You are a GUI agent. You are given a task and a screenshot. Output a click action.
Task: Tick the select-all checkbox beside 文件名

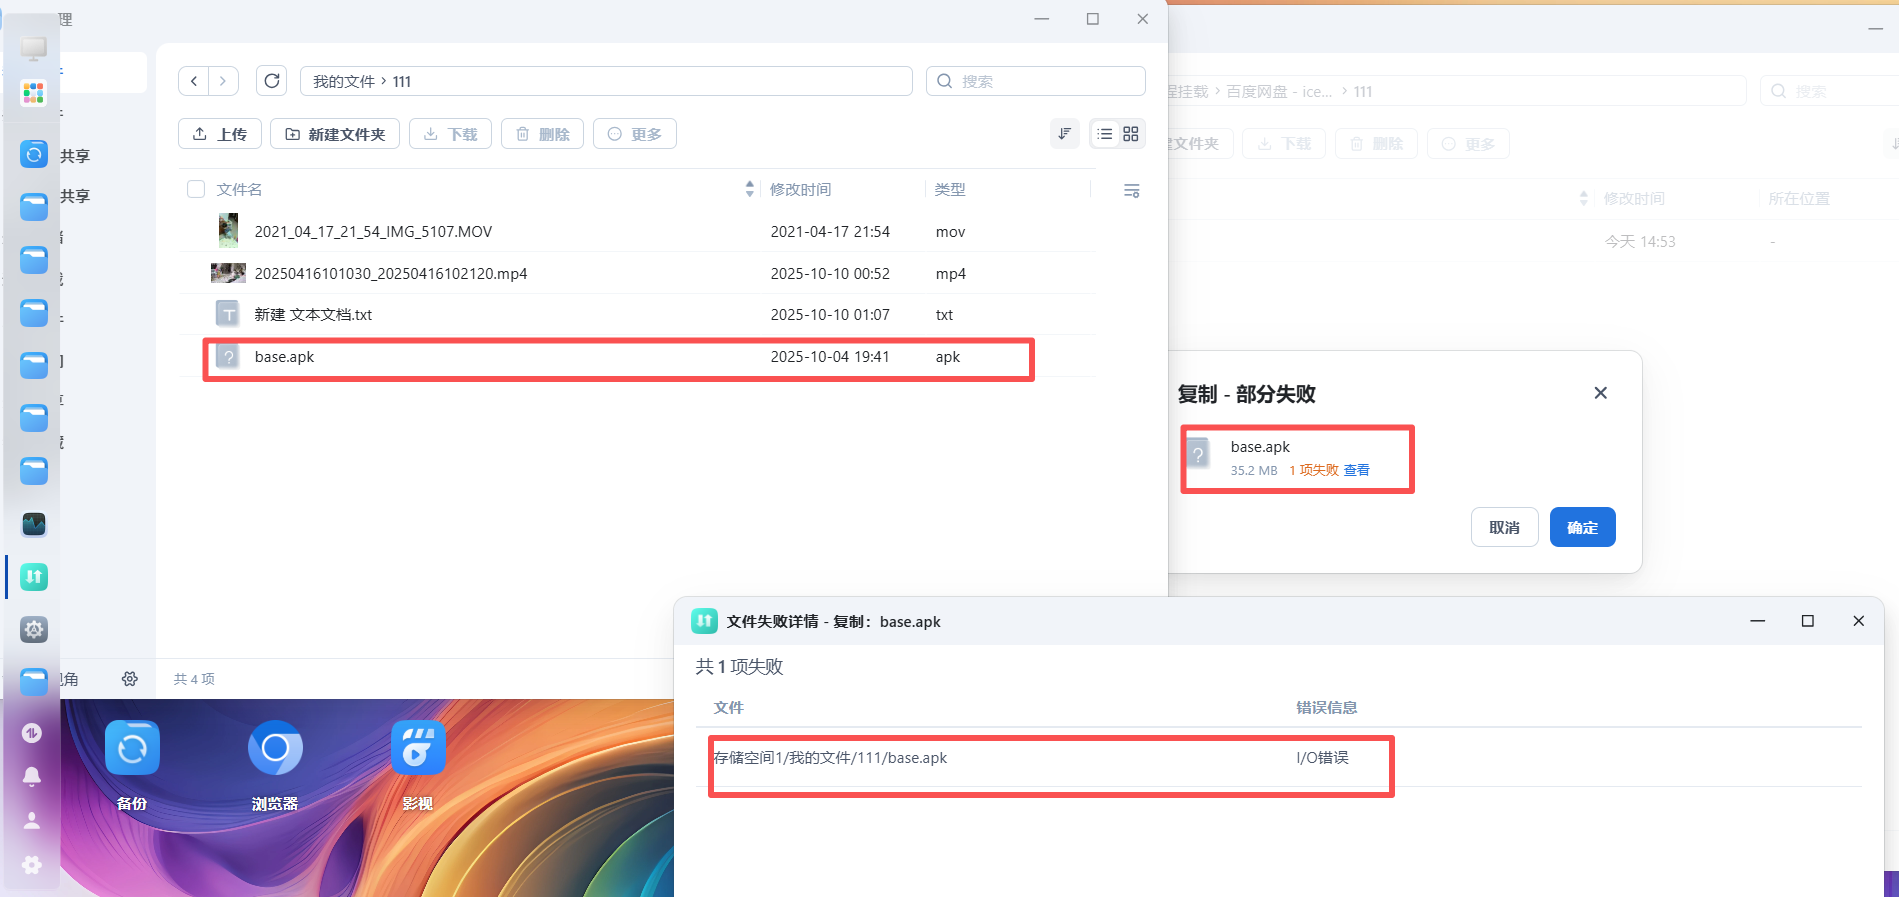pos(196,189)
